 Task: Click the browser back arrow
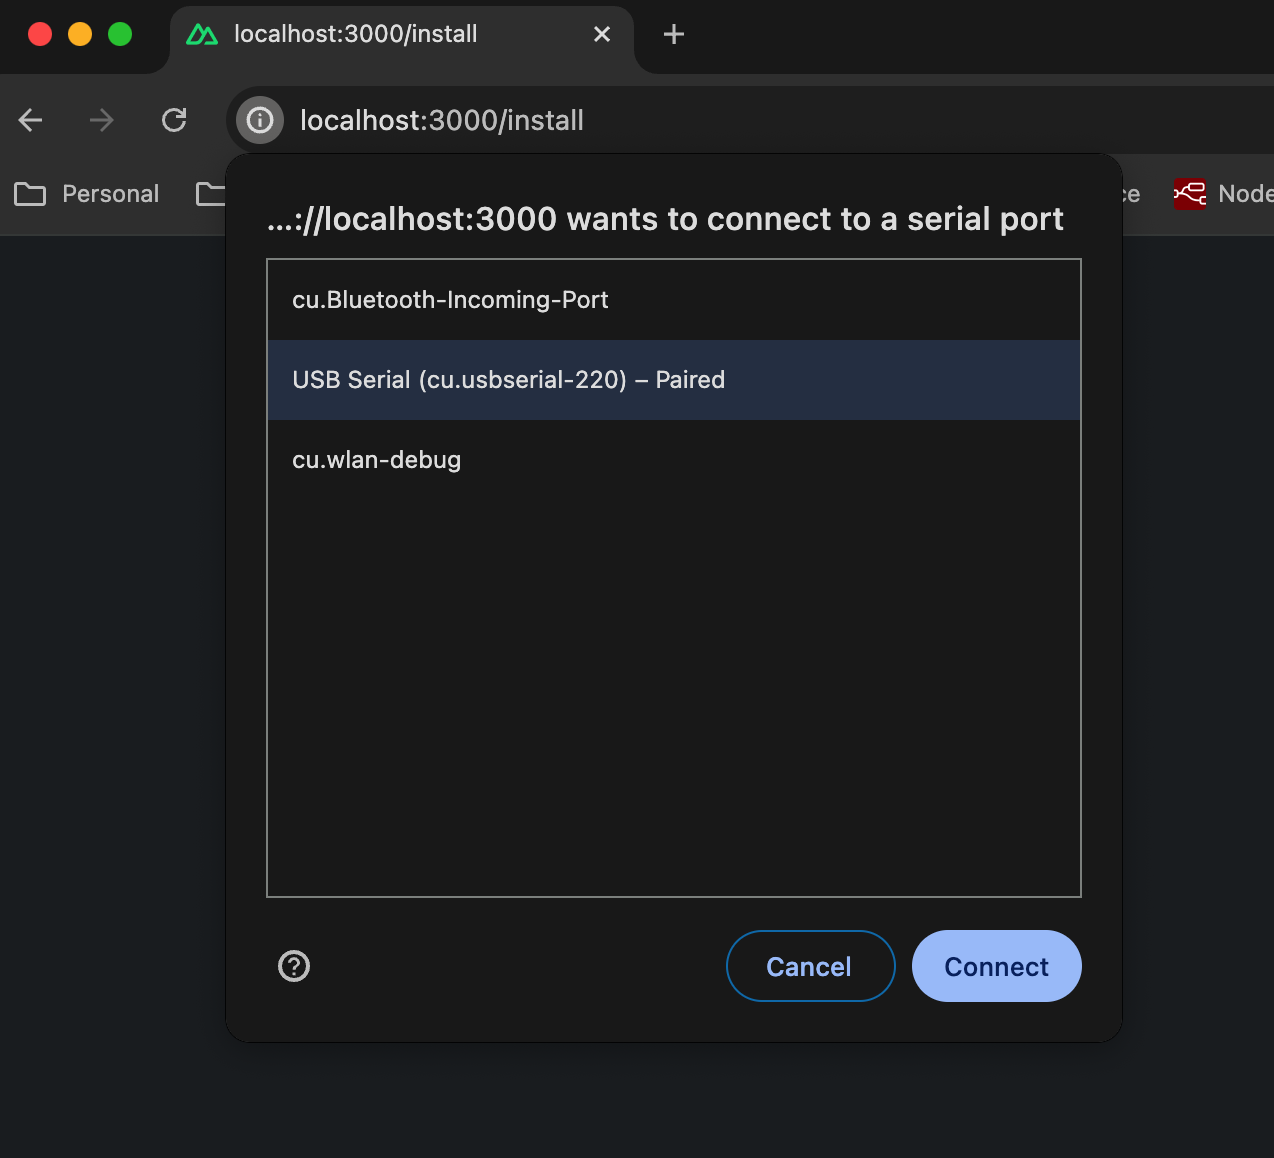[31, 121]
